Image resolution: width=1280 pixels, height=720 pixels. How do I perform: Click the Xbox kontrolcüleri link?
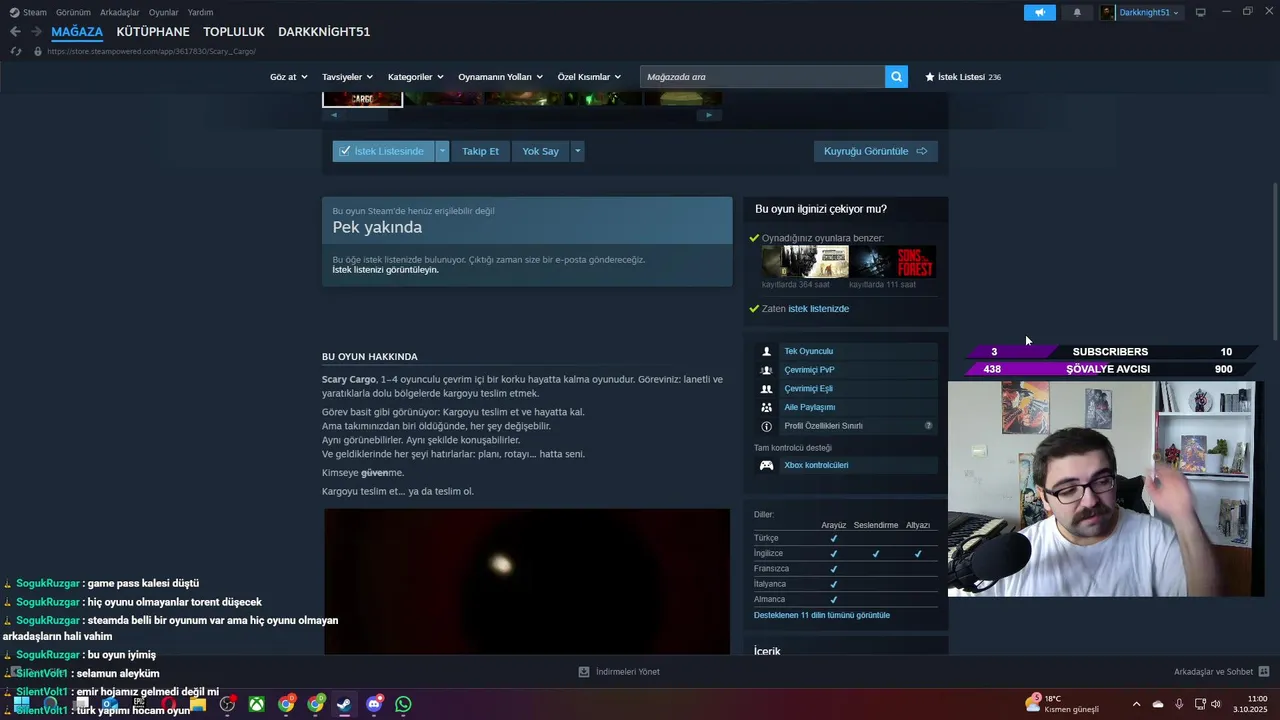click(816, 465)
